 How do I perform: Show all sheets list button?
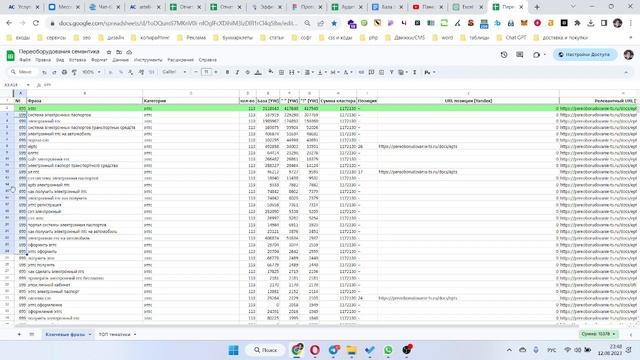click(x=32, y=335)
